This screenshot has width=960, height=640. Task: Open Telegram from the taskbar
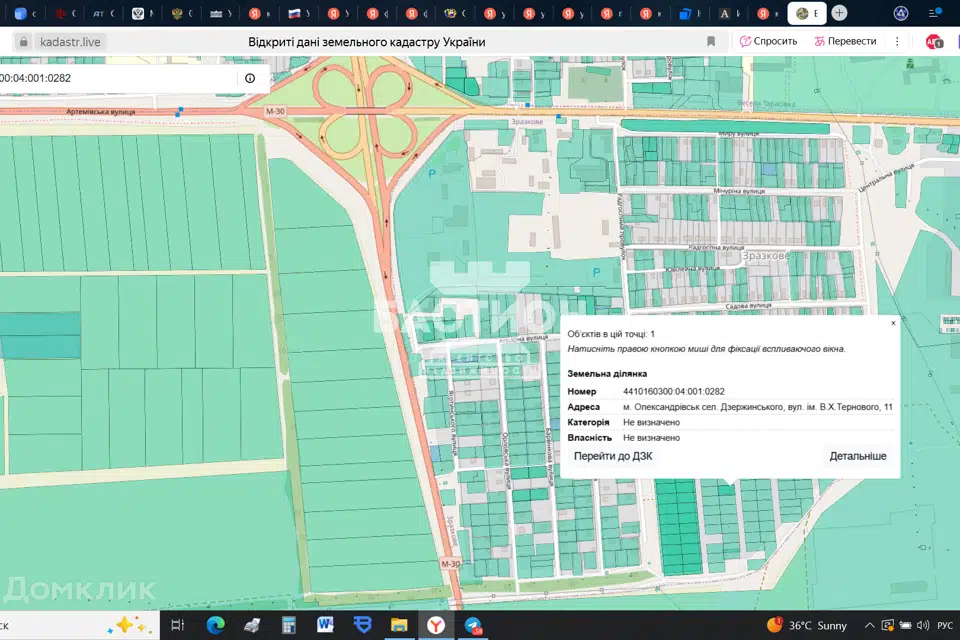(472, 625)
